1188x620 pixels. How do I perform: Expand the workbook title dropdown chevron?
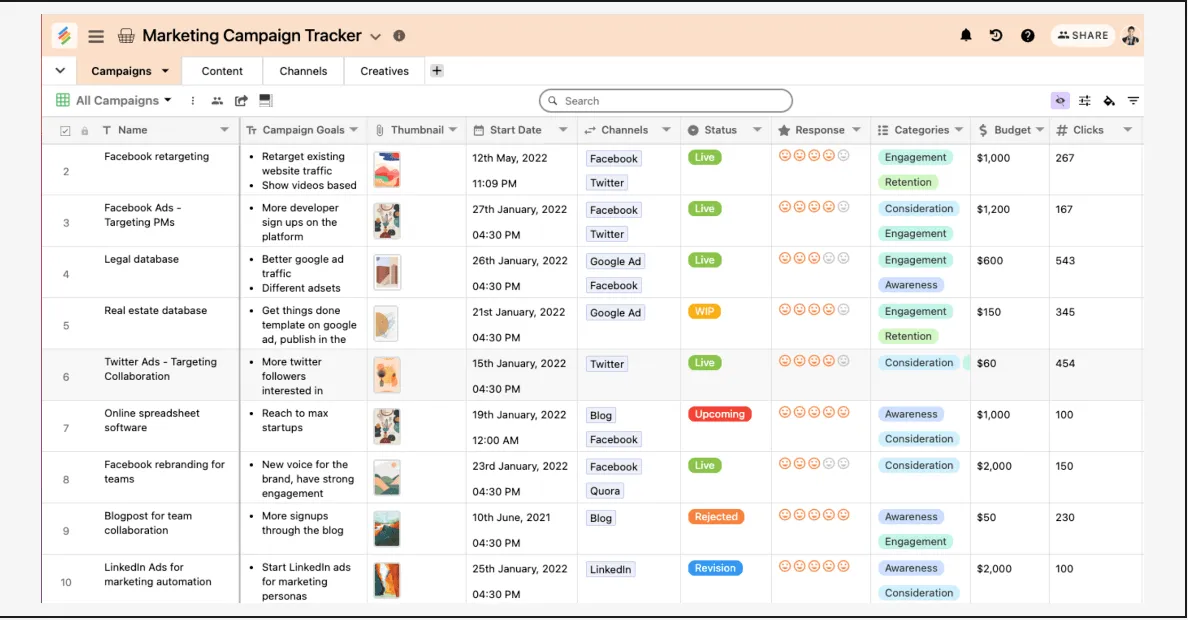click(x=375, y=36)
